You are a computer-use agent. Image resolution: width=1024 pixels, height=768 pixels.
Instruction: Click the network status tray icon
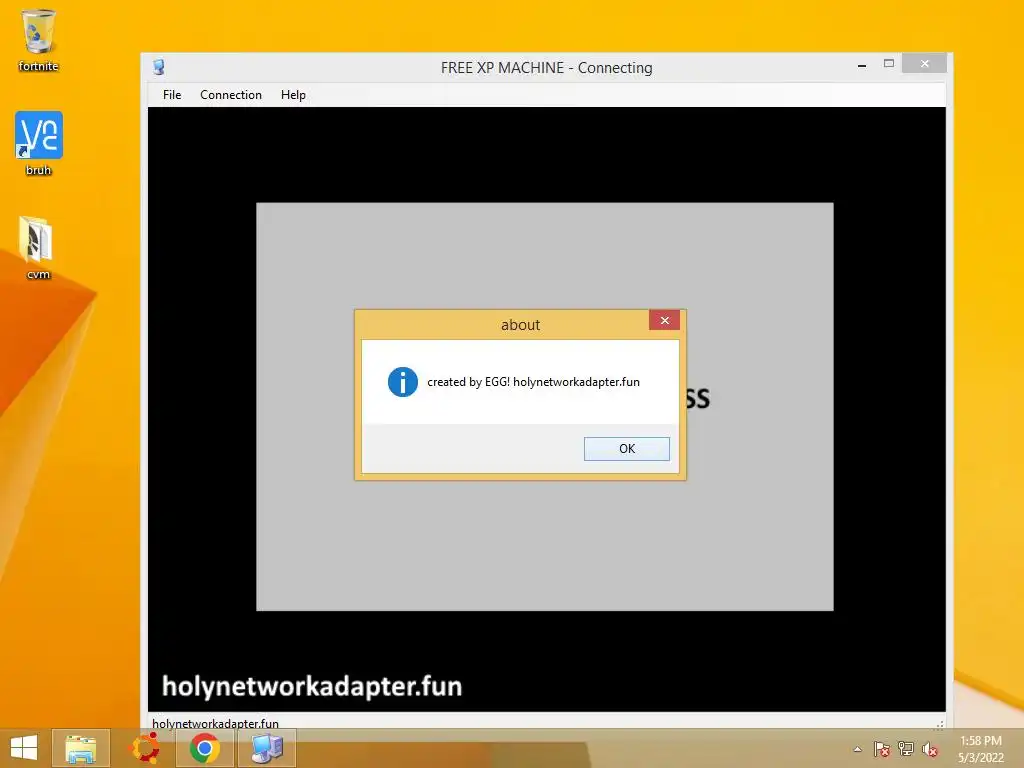(x=905, y=749)
